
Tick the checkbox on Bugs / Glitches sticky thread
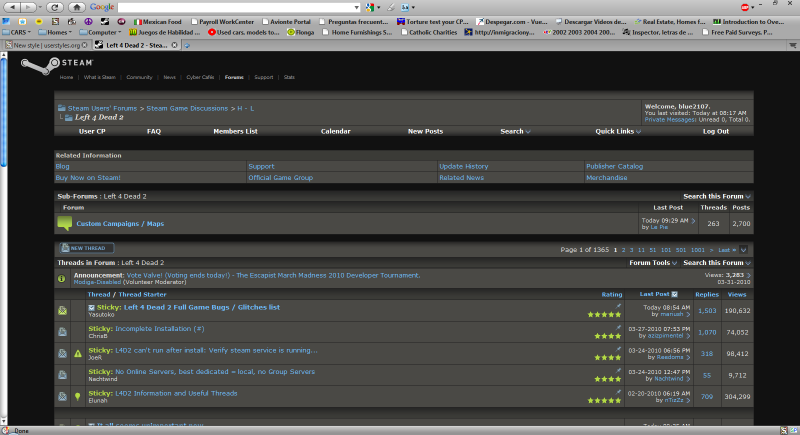[x=91, y=308]
